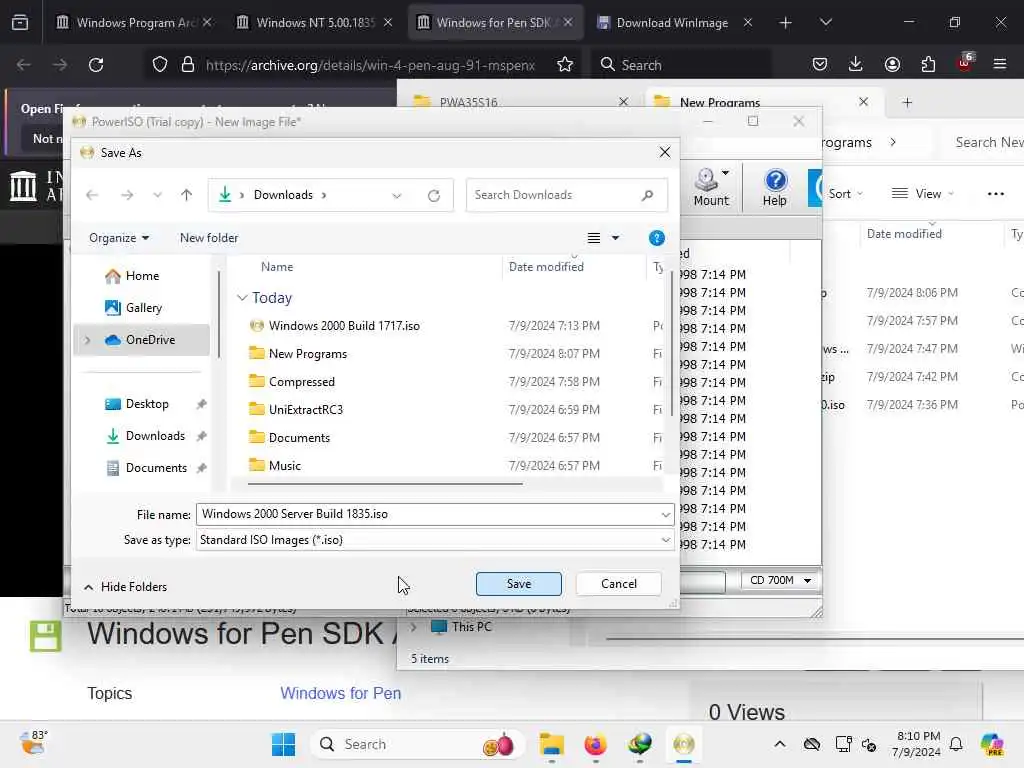Collapse the Today group header

pyautogui.click(x=242, y=298)
